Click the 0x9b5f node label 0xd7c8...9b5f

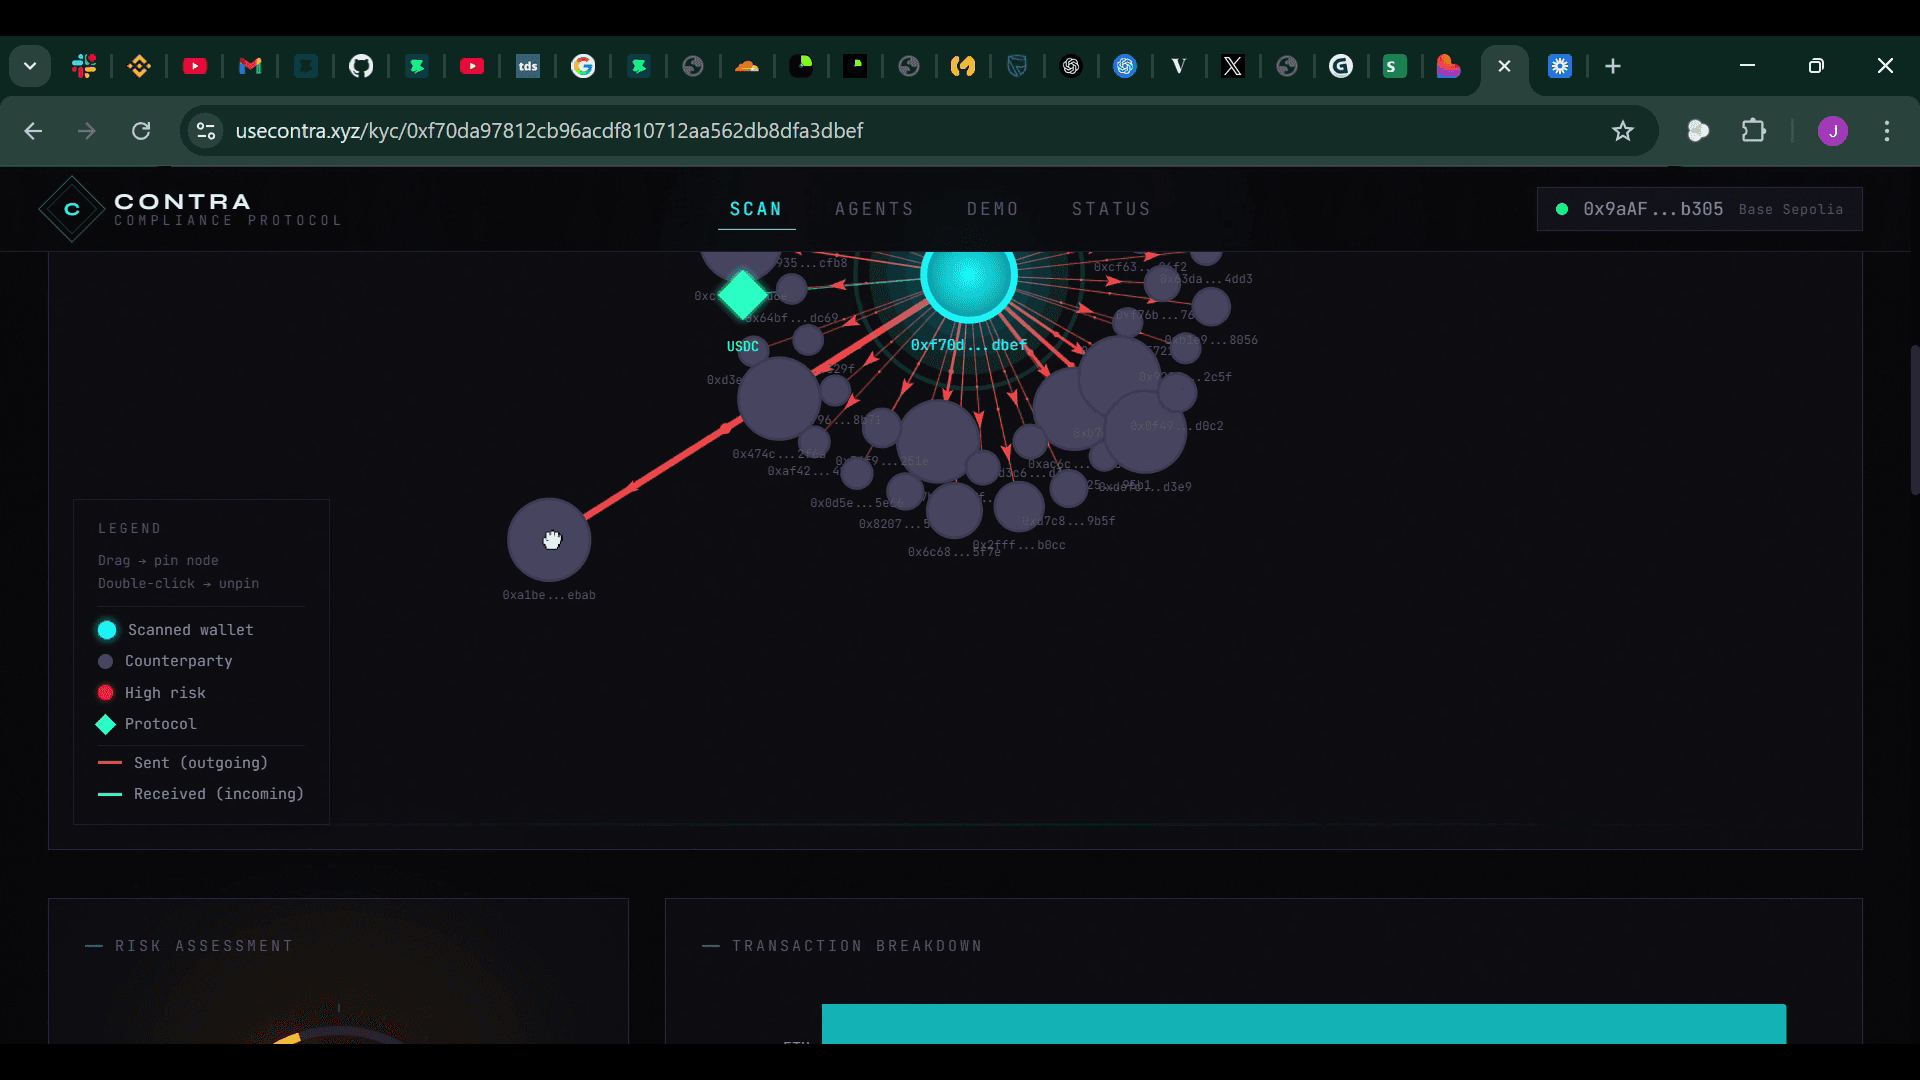tap(1069, 521)
